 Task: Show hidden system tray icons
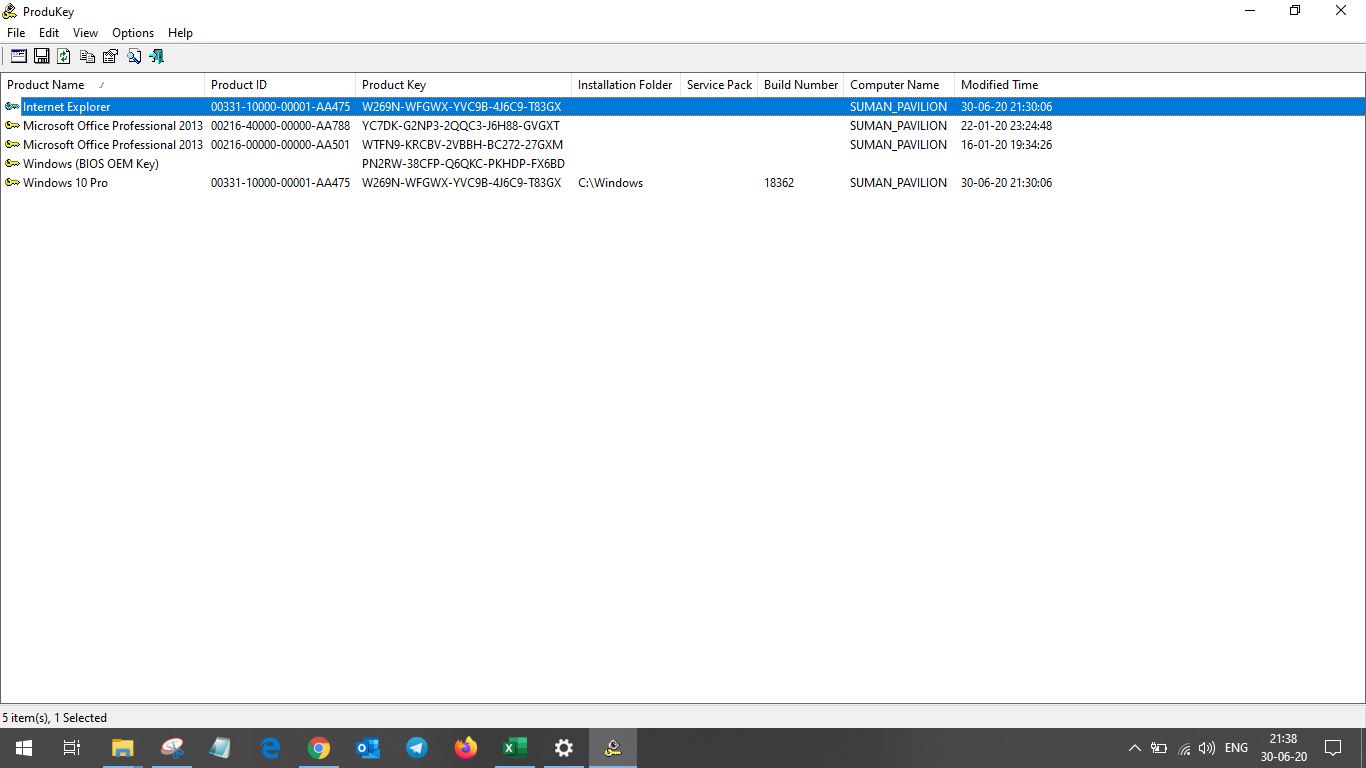pyautogui.click(x=1134, y=748)
